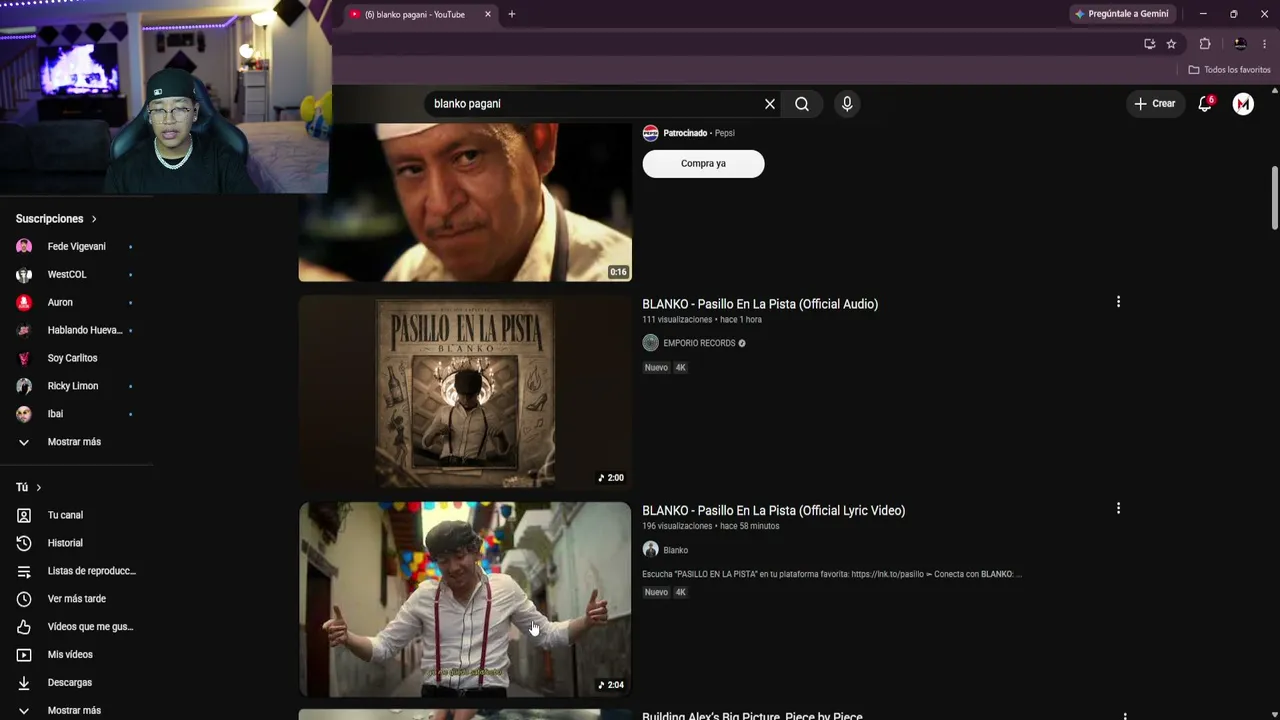This screenshot has height=720, width=1280.
Task: Close the blanko pagani YouTube browser tab
Action: click(x=488, y=14)
